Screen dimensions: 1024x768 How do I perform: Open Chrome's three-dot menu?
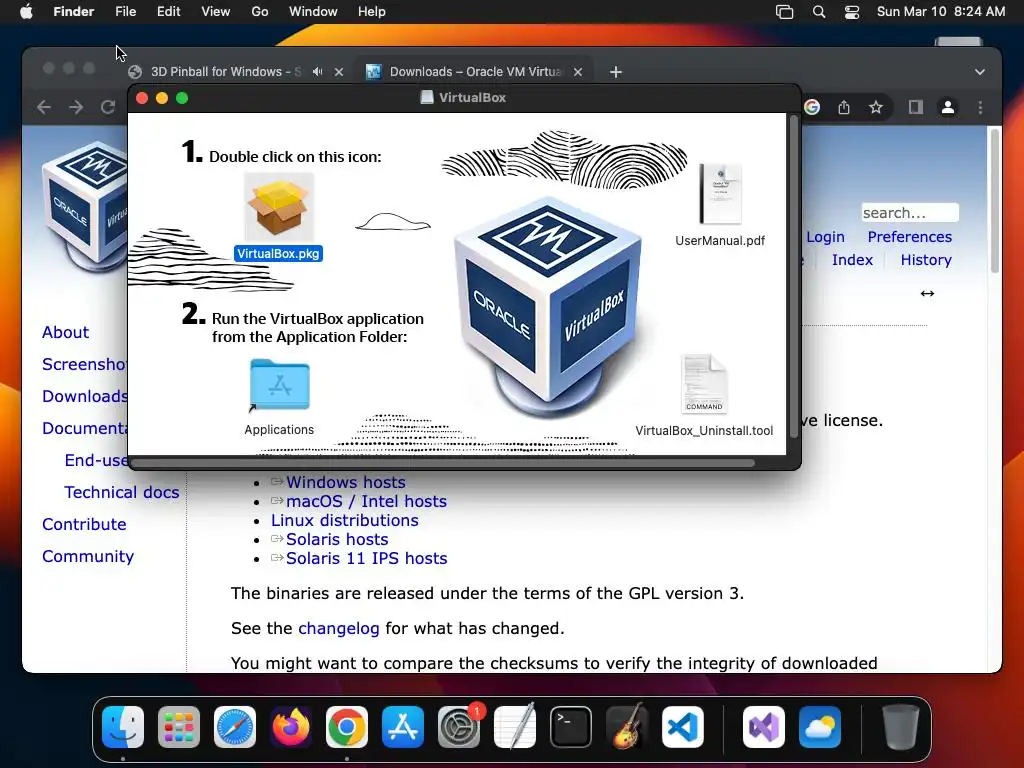tap(980, 107)
